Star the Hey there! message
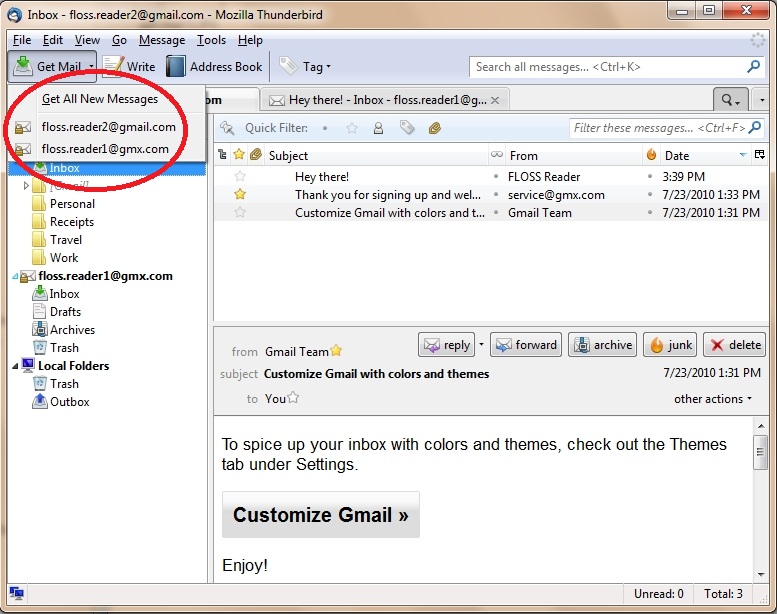Viewport: 777px width, 614px height. coord(240,176)
